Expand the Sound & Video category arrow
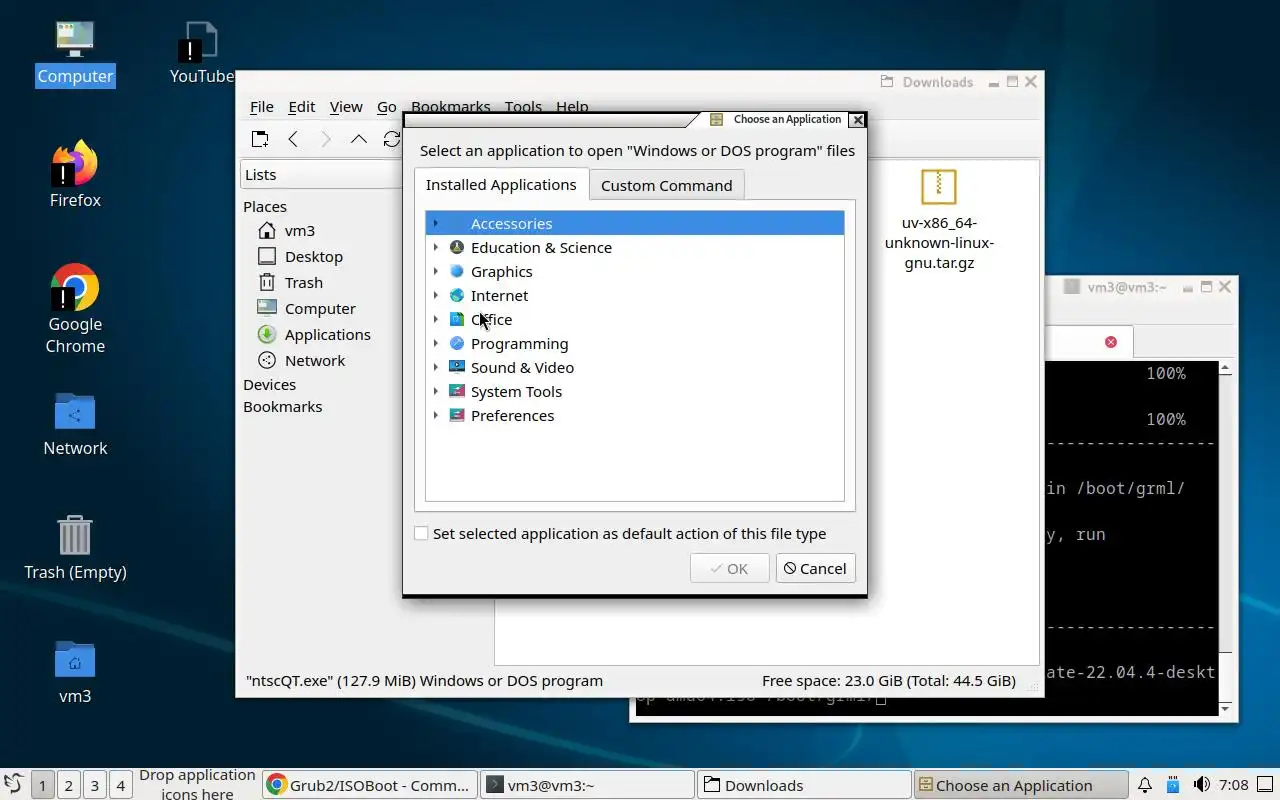Image resolution: width=1280 pixels, height=800 pixels. (436, 367)
